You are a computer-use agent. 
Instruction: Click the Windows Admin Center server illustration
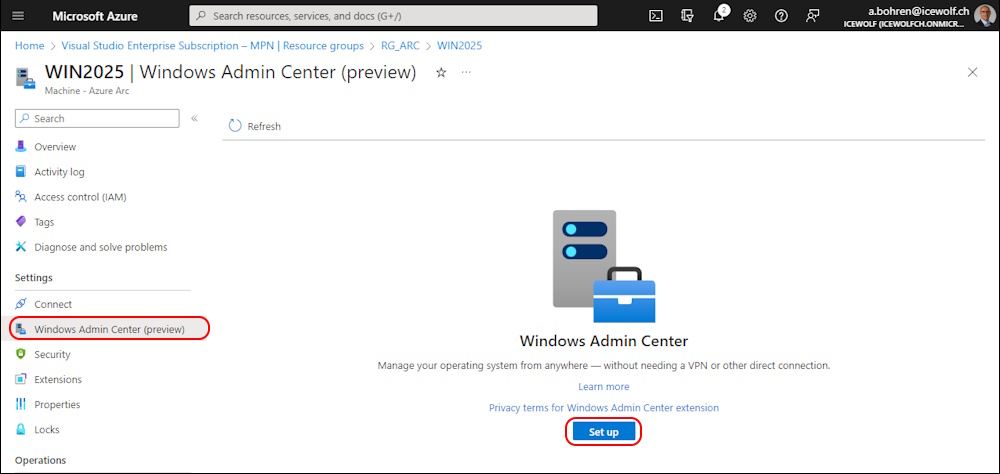tap(603, 267)
